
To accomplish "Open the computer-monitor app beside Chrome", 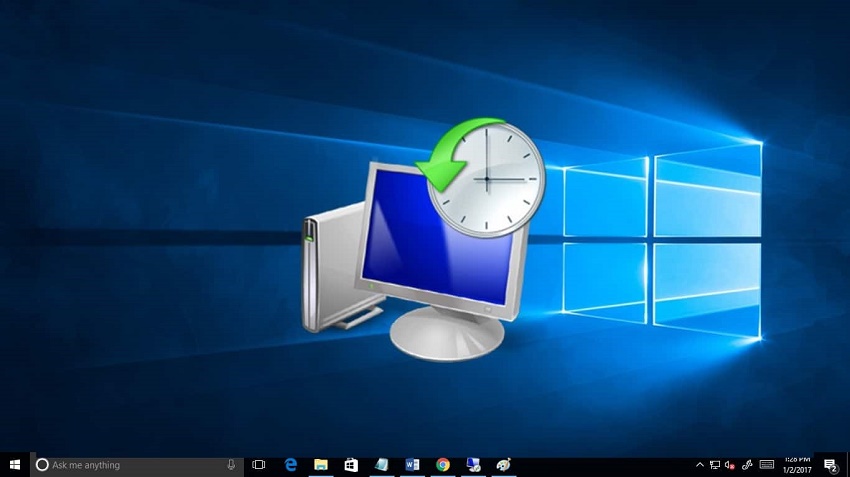I will pos(473,465).
